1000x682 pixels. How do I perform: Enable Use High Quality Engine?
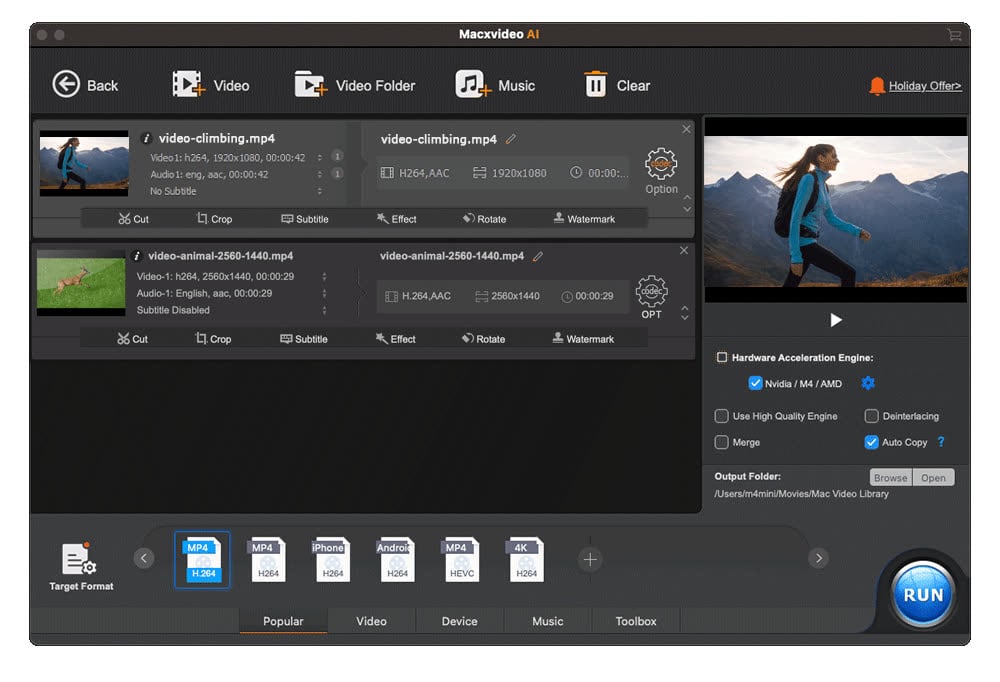click(x=721, y=416)
